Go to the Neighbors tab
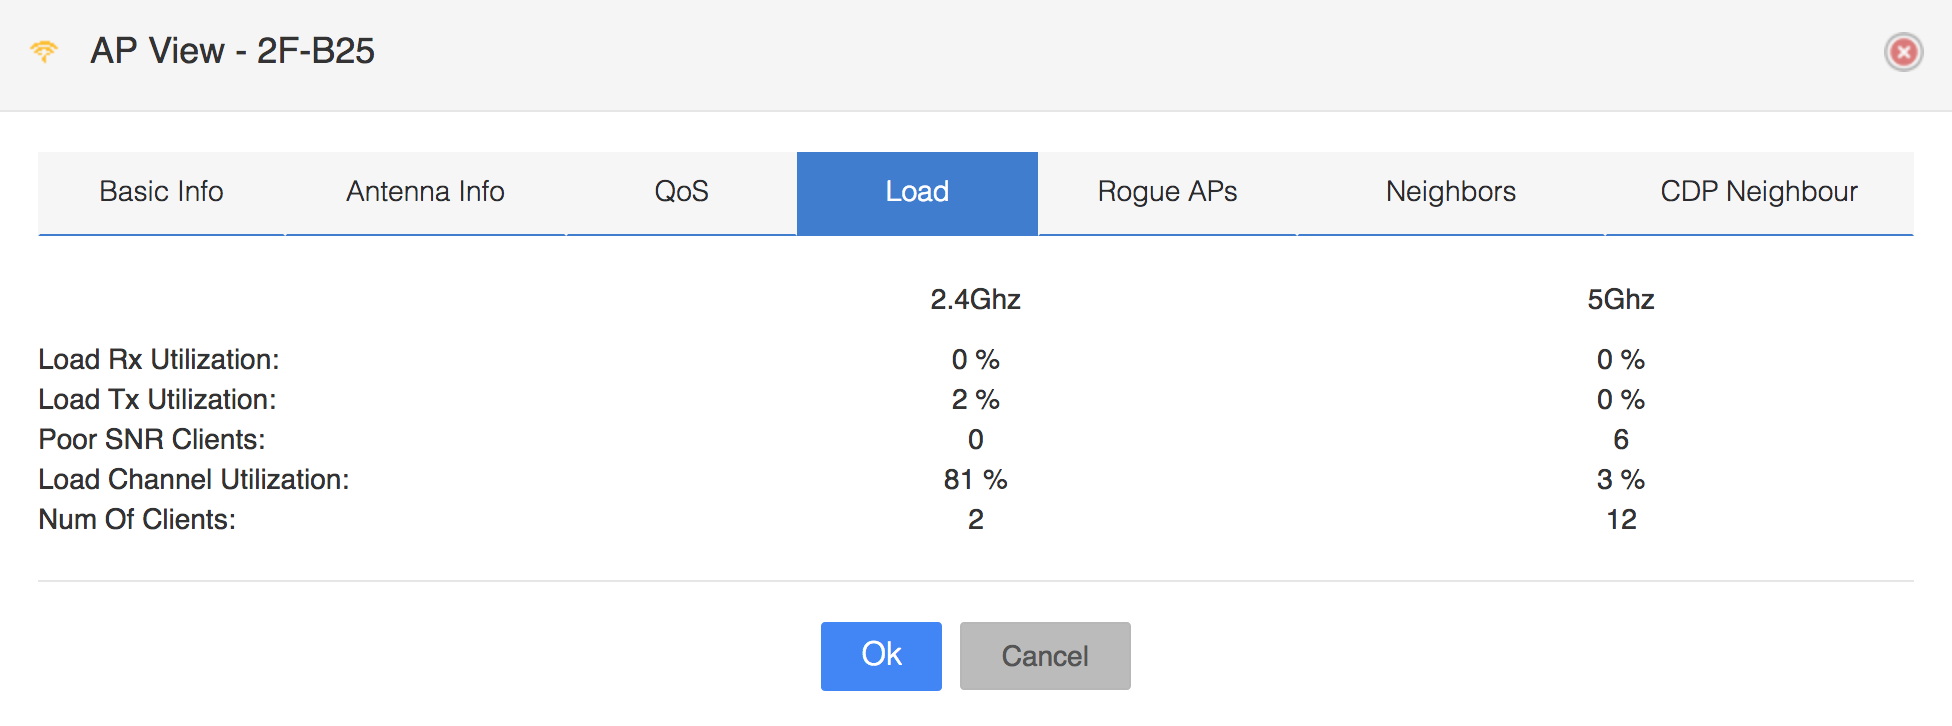 pos(1451,192)
